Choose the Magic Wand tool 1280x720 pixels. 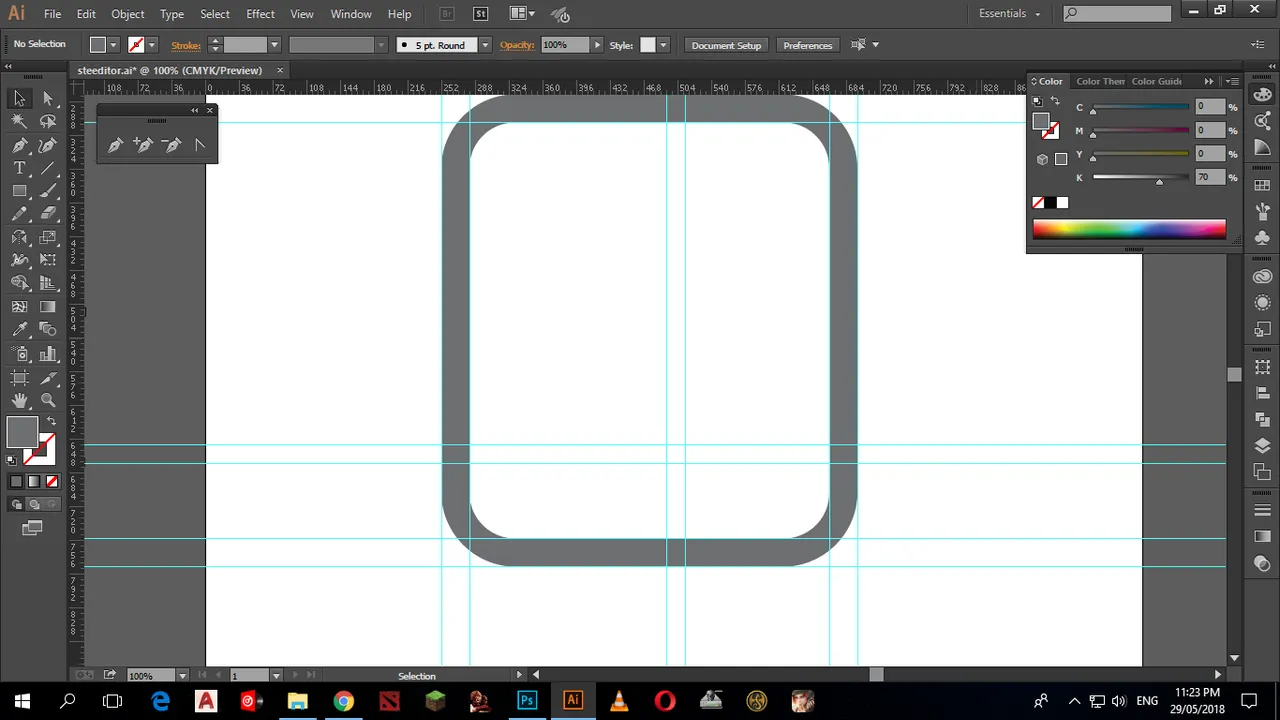(19, 121)
